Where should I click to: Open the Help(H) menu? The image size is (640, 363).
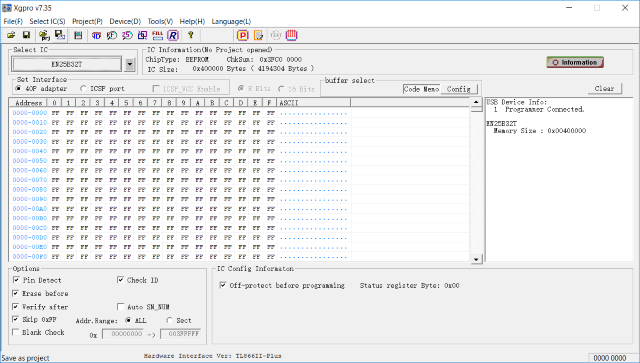(x=192, y=21)
